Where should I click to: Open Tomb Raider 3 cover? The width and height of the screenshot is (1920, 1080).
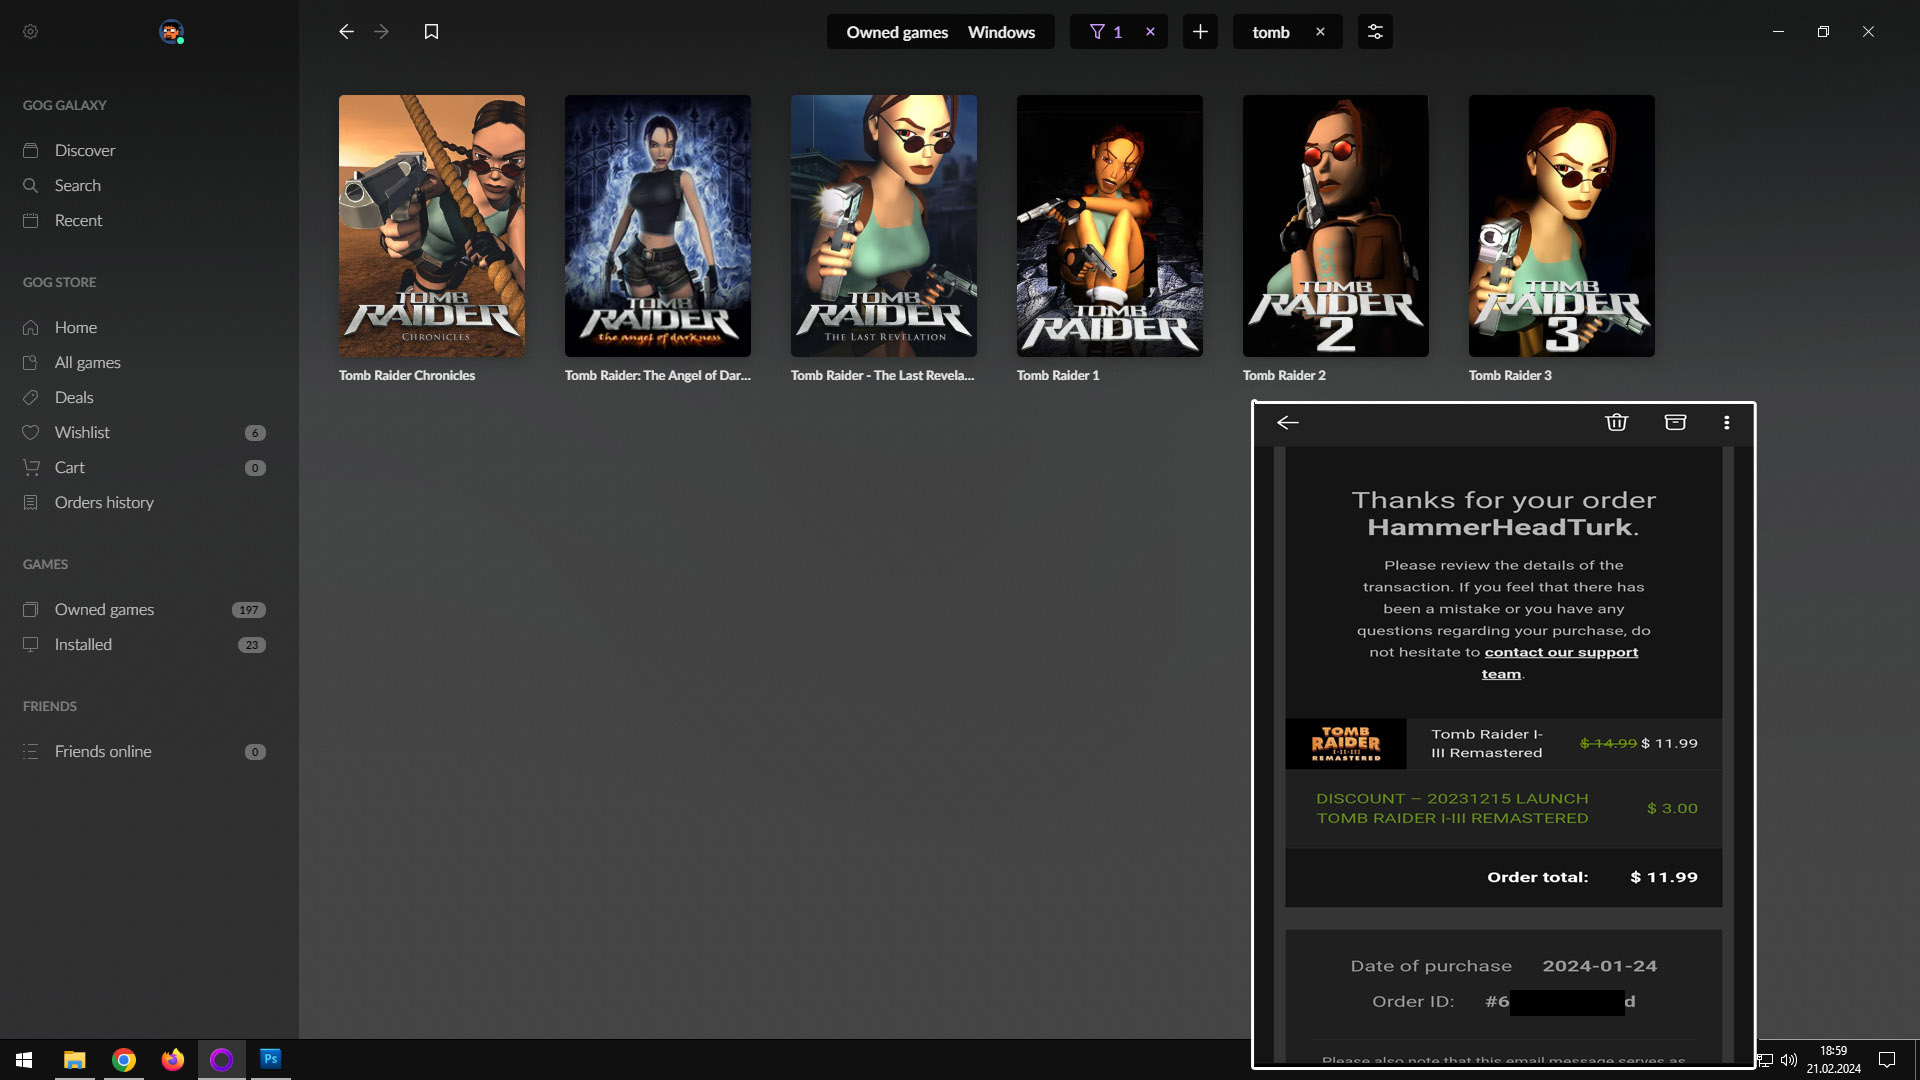1561,226
